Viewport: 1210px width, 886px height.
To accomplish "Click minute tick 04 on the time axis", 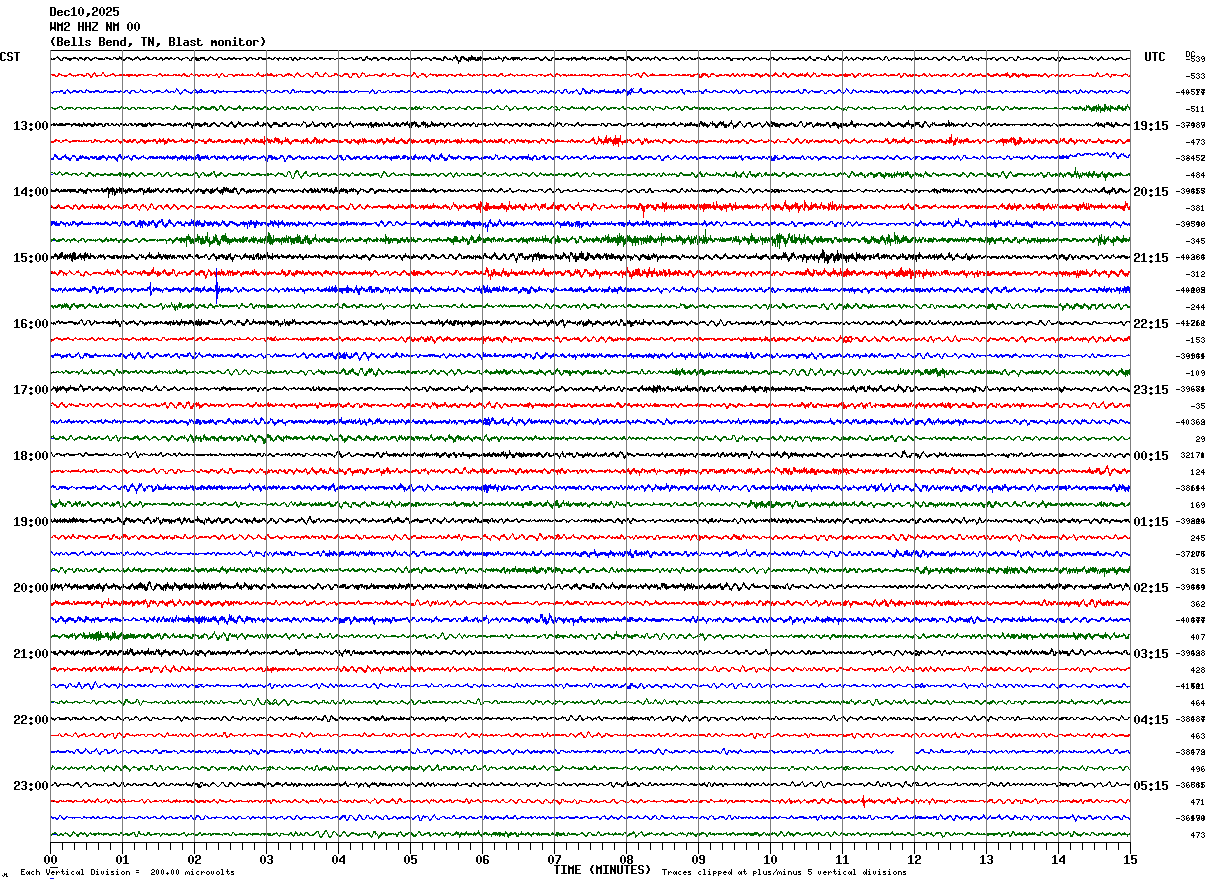I will pyautogui.click(x=338, y=859).
